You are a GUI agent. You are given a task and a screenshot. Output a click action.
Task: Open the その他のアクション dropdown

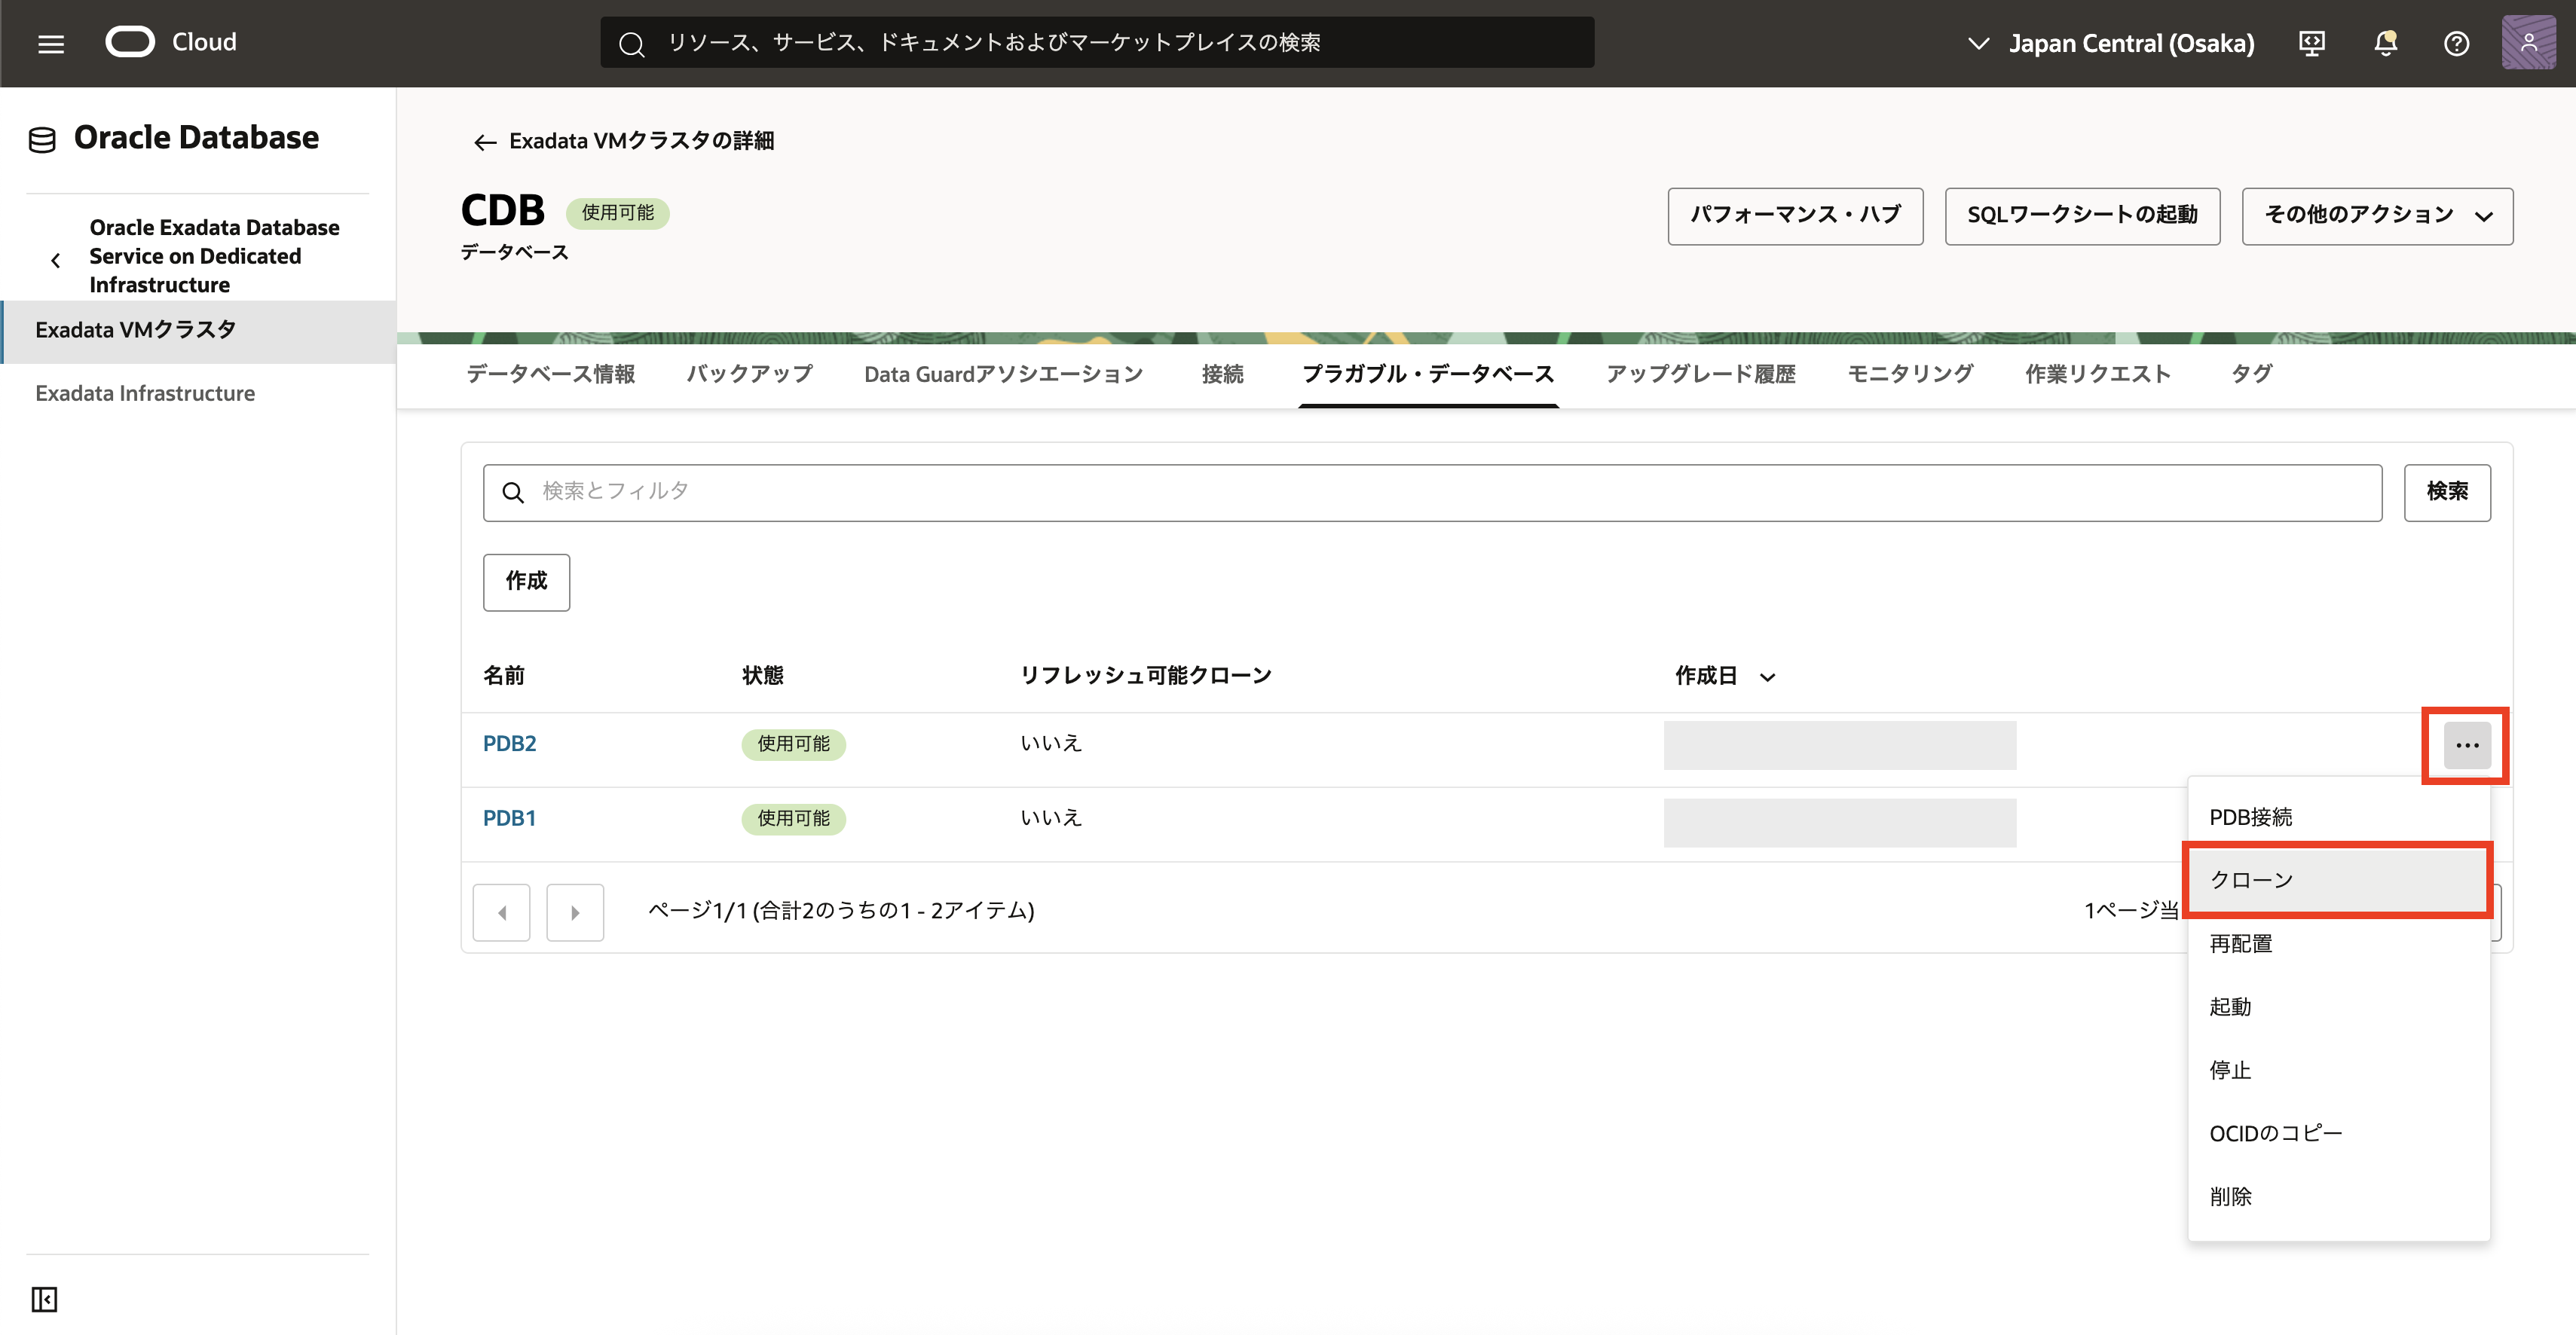[x=2376, y=216]
